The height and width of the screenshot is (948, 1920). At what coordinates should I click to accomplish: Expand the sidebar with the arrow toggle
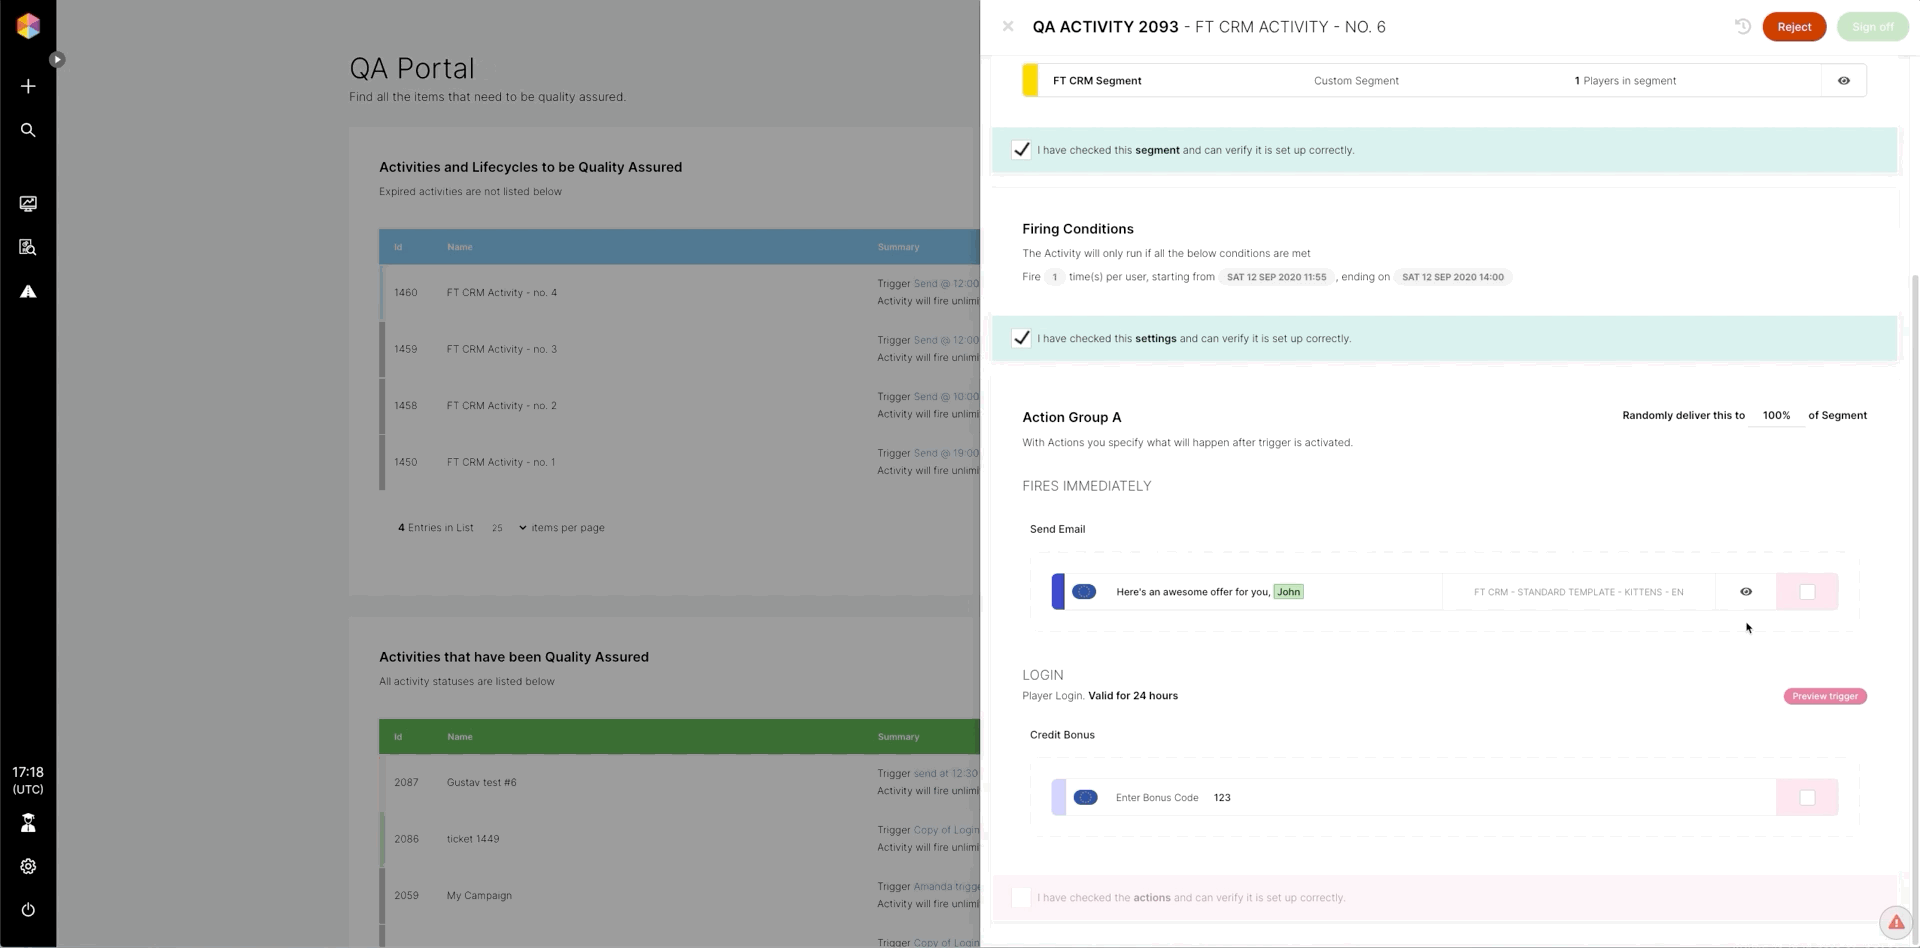[57, 60]
